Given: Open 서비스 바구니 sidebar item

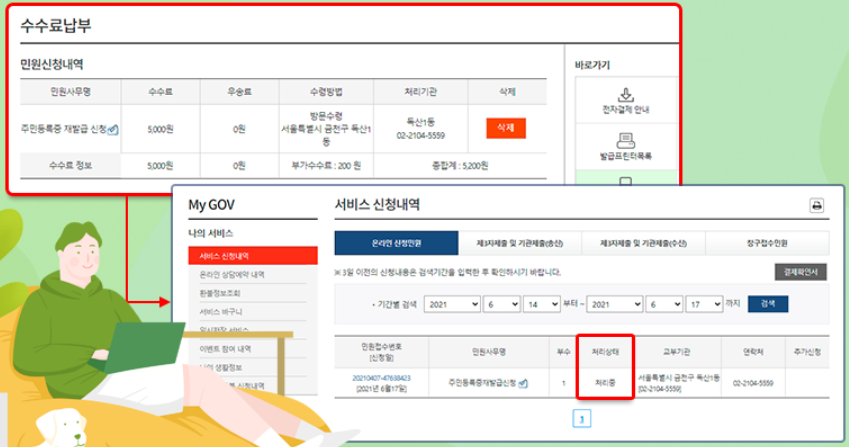Looking at the screenshot, I should coord(221,312).
